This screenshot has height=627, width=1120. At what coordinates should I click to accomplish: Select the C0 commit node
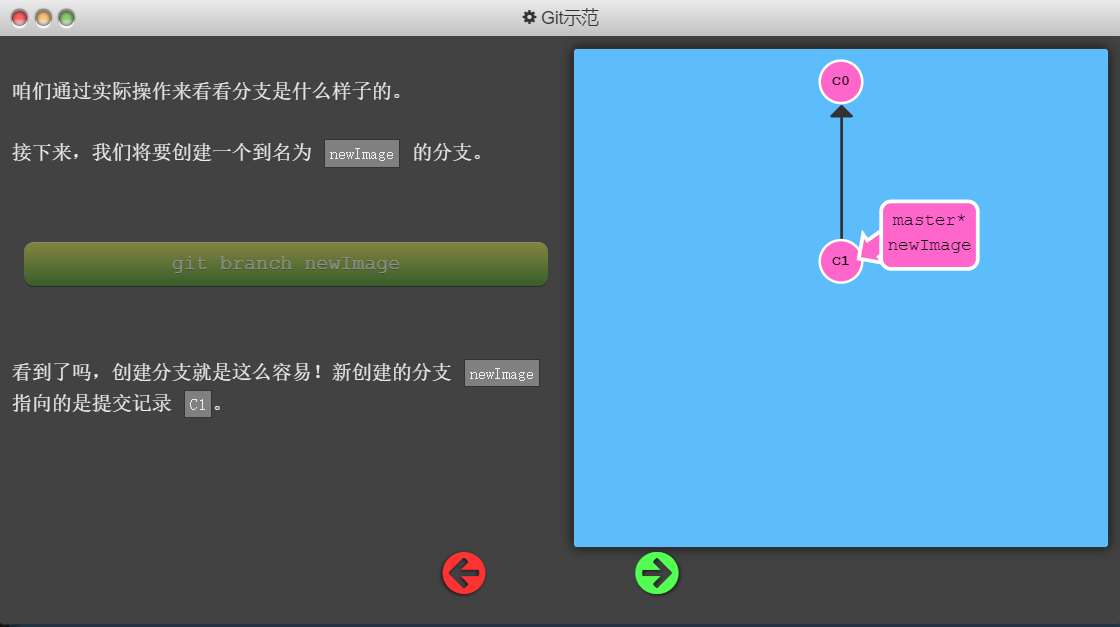click(x=840, y=81)
